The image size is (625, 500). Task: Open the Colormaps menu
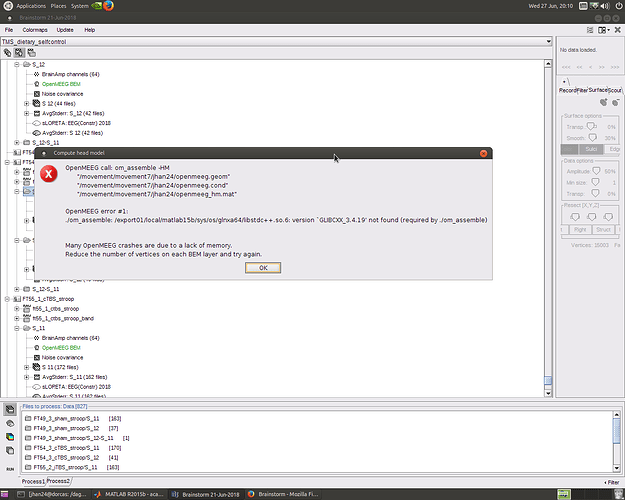pos(37,30)
